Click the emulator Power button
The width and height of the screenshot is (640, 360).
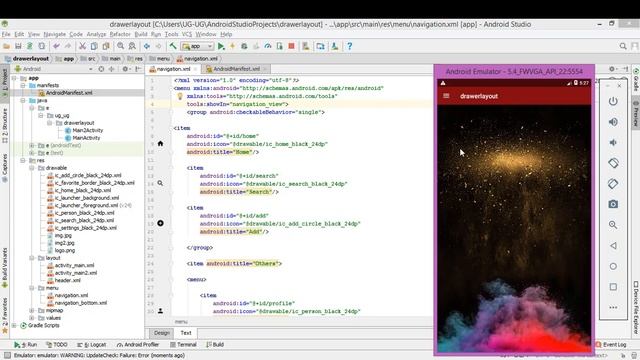(613, 101)
